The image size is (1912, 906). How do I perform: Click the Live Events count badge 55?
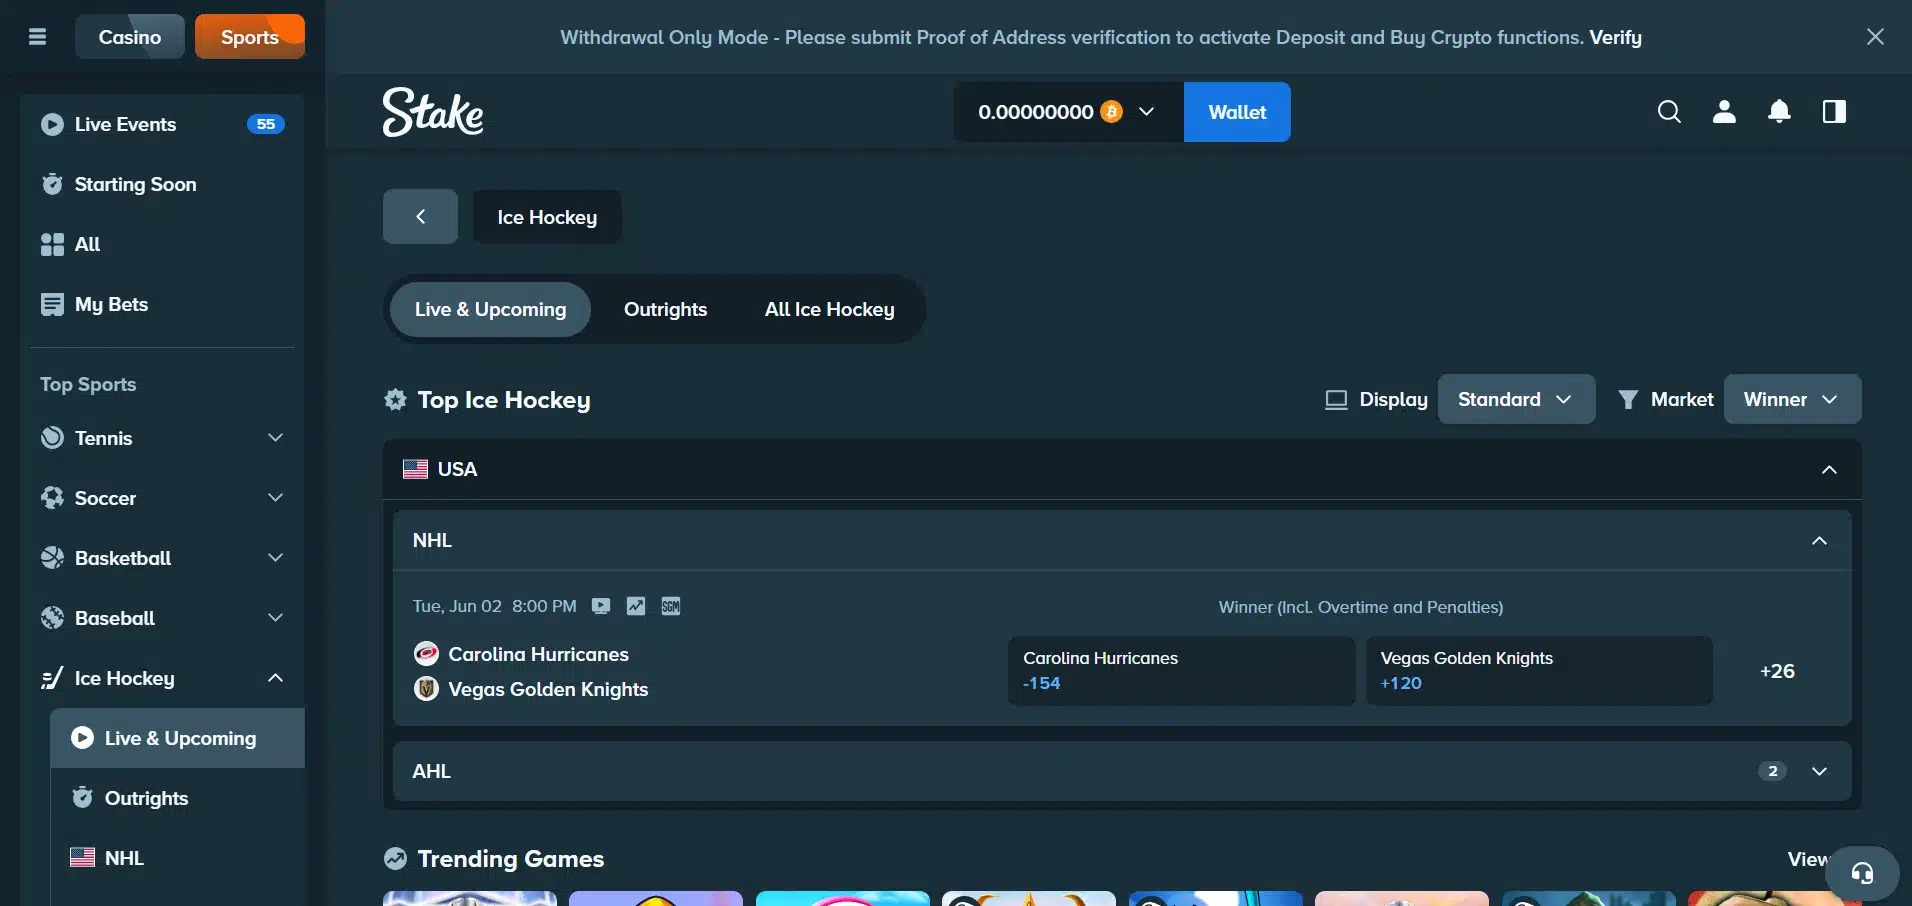coord(265,124)
